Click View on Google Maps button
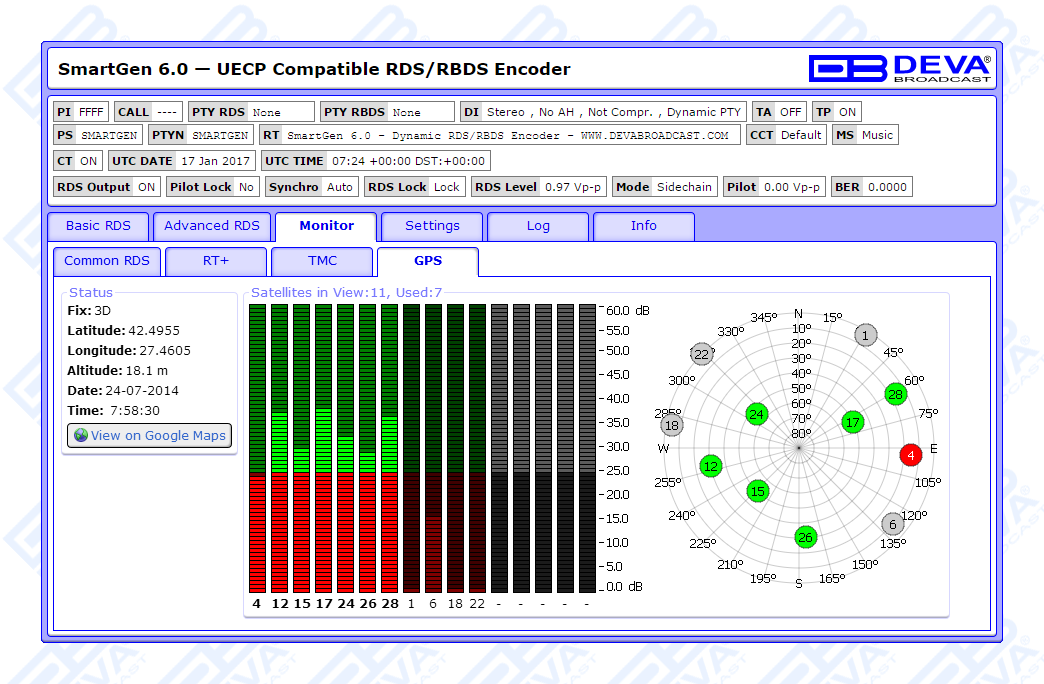The height and width of the screenshot is (684, 1044). pos(150,435)
